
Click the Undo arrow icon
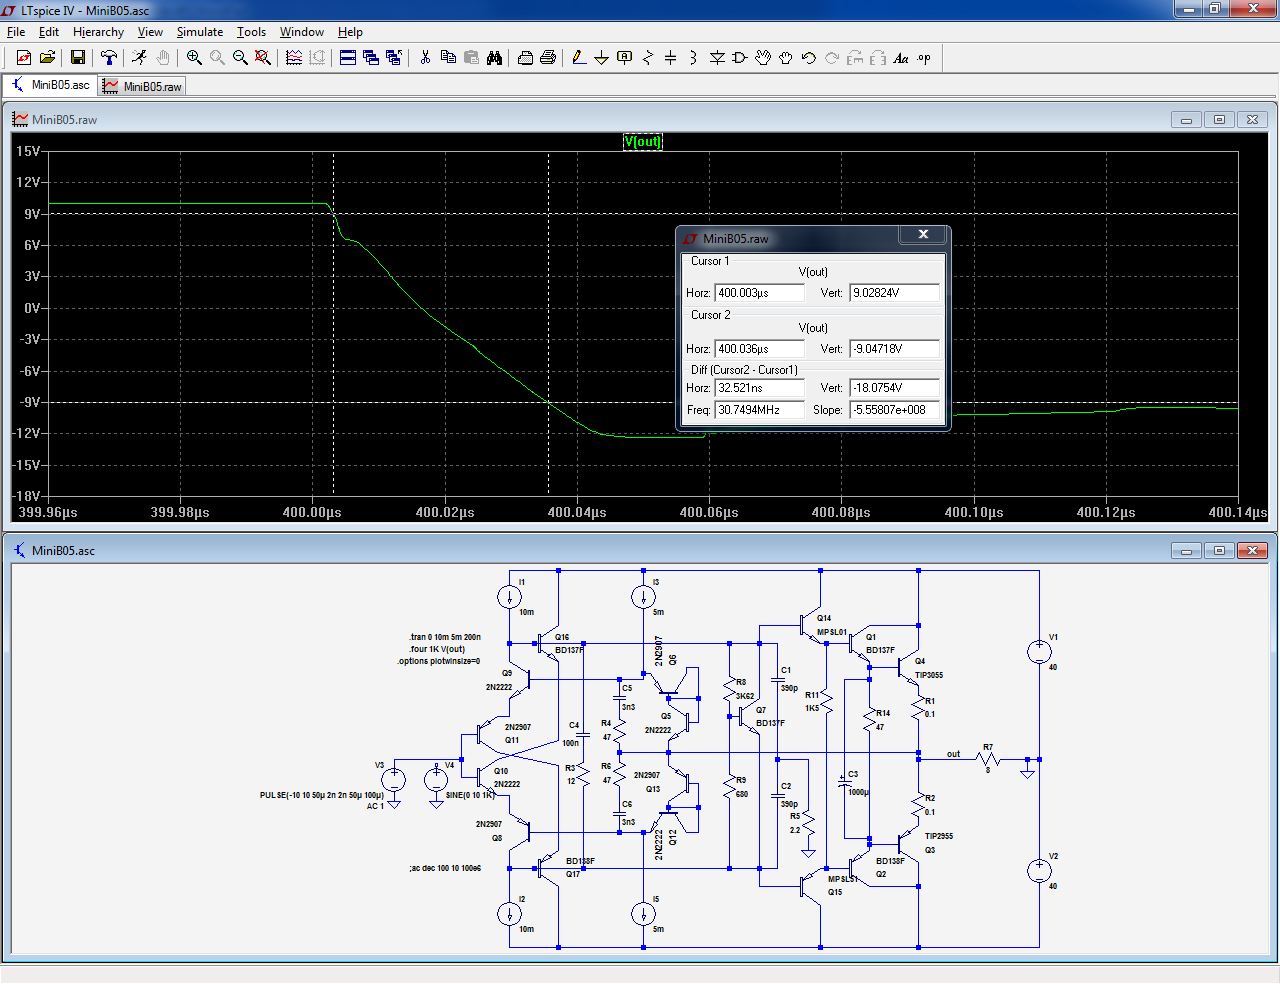tap(809, 58)
